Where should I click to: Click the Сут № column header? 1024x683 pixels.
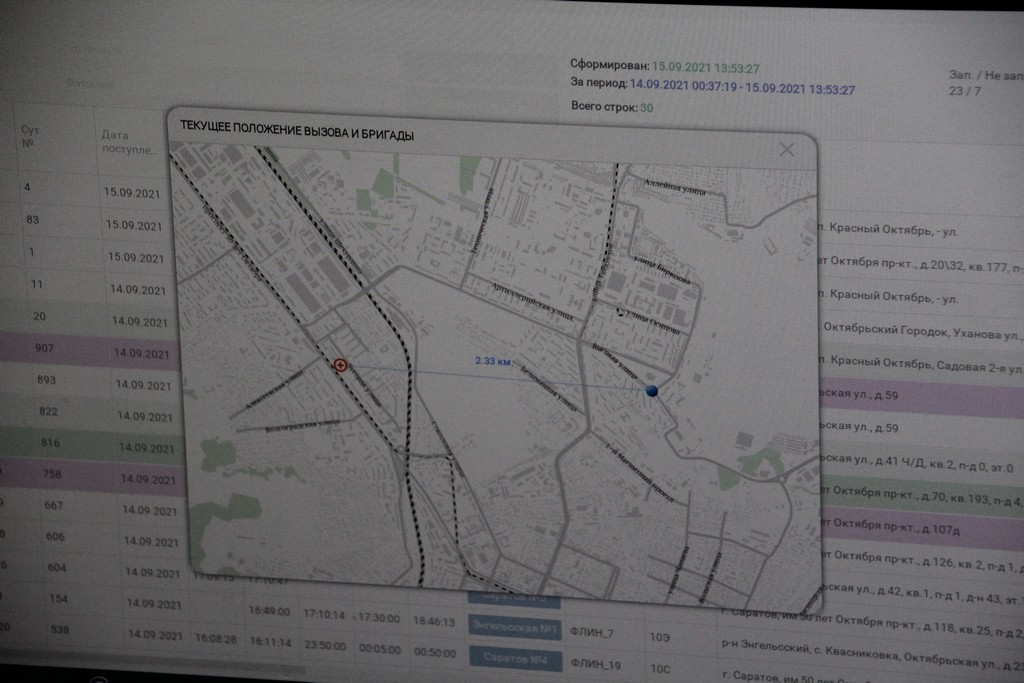[29, 136]
